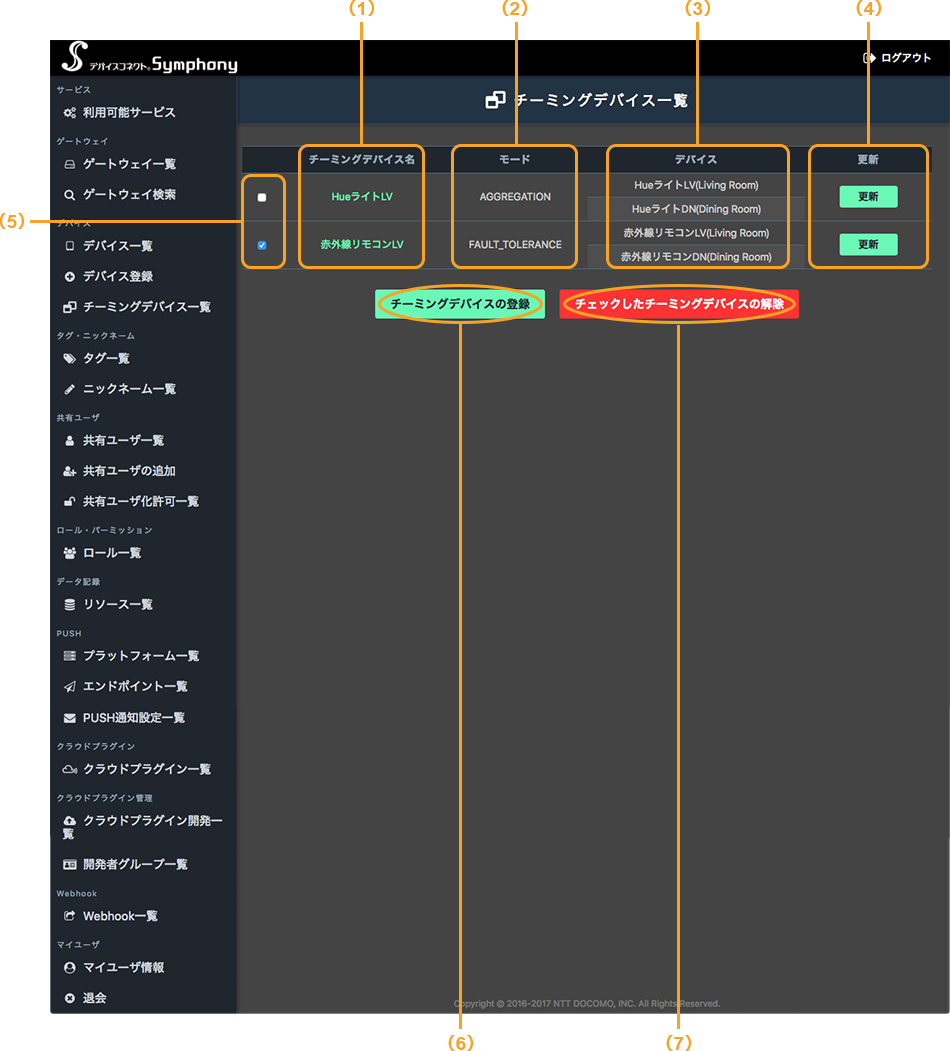Click 更新 button for 赤外線リモコンLV
The height and width of the screenshot is (1051, 950).
[868, 245]
